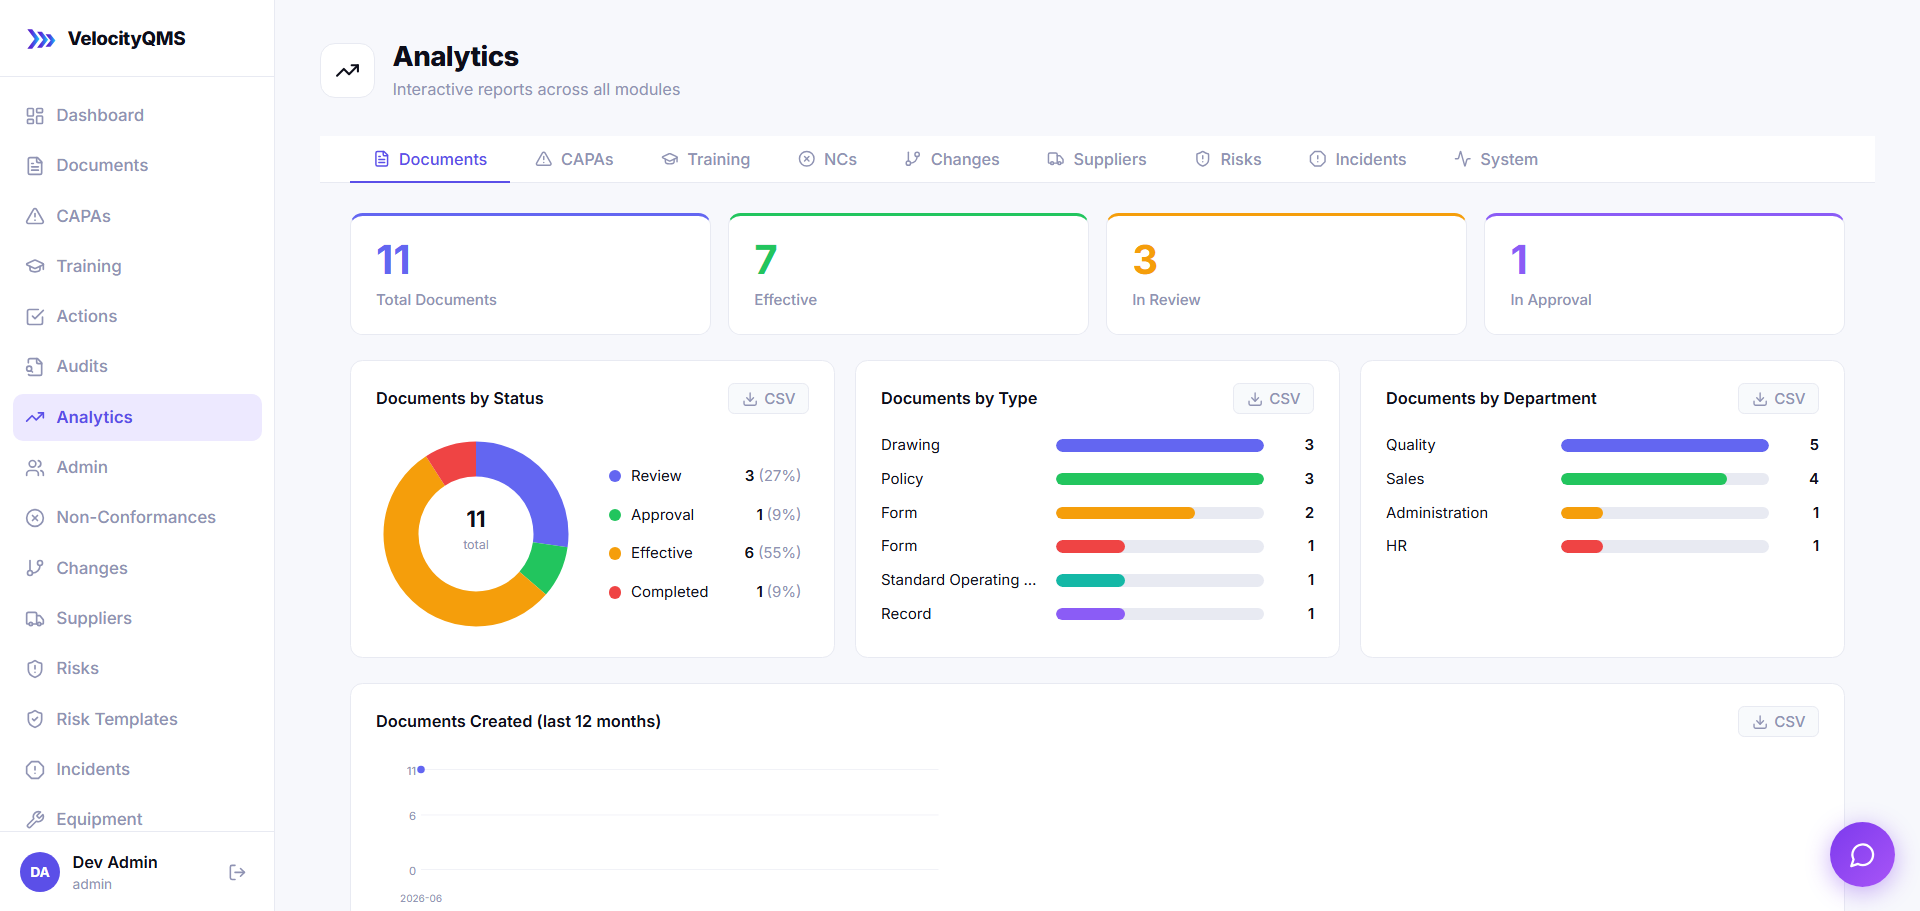Switch to the Incidents analytics tab

click(1358, 159)
